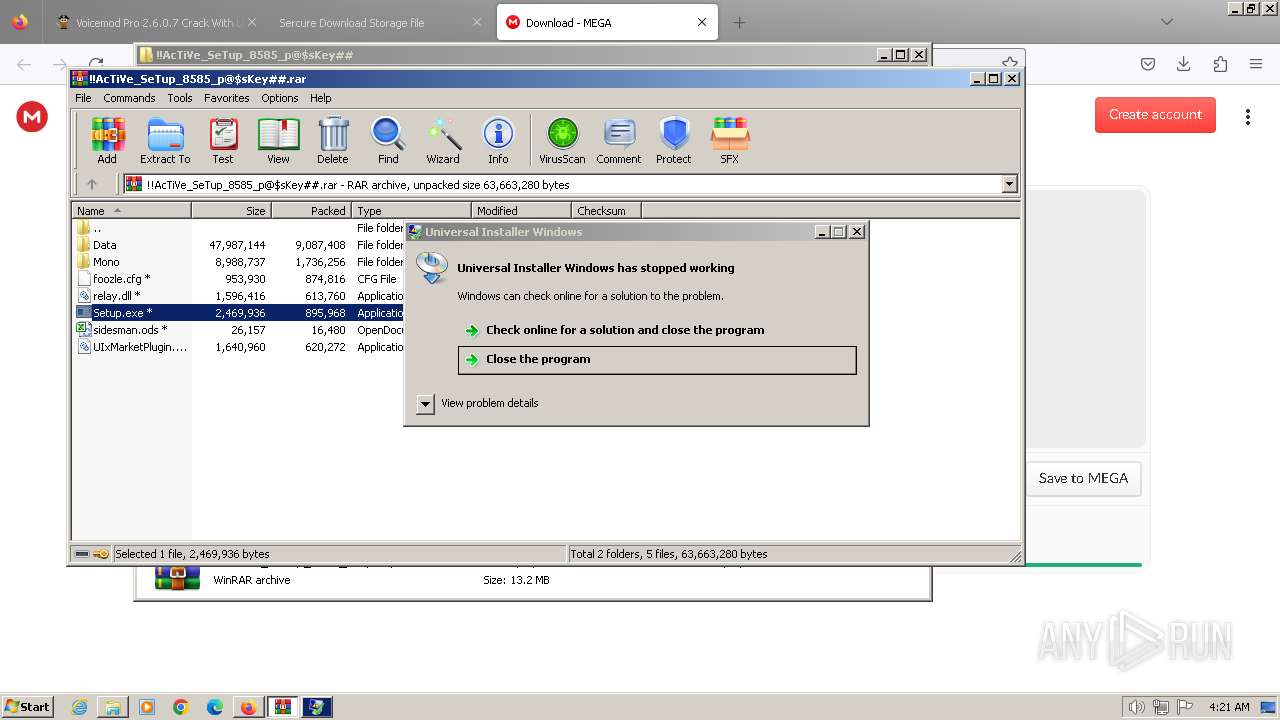This screenshot has height=720, width=1280.
Task: Click the SFX toolbar icon
Action: pyautogui.click(x=730, y=140)
